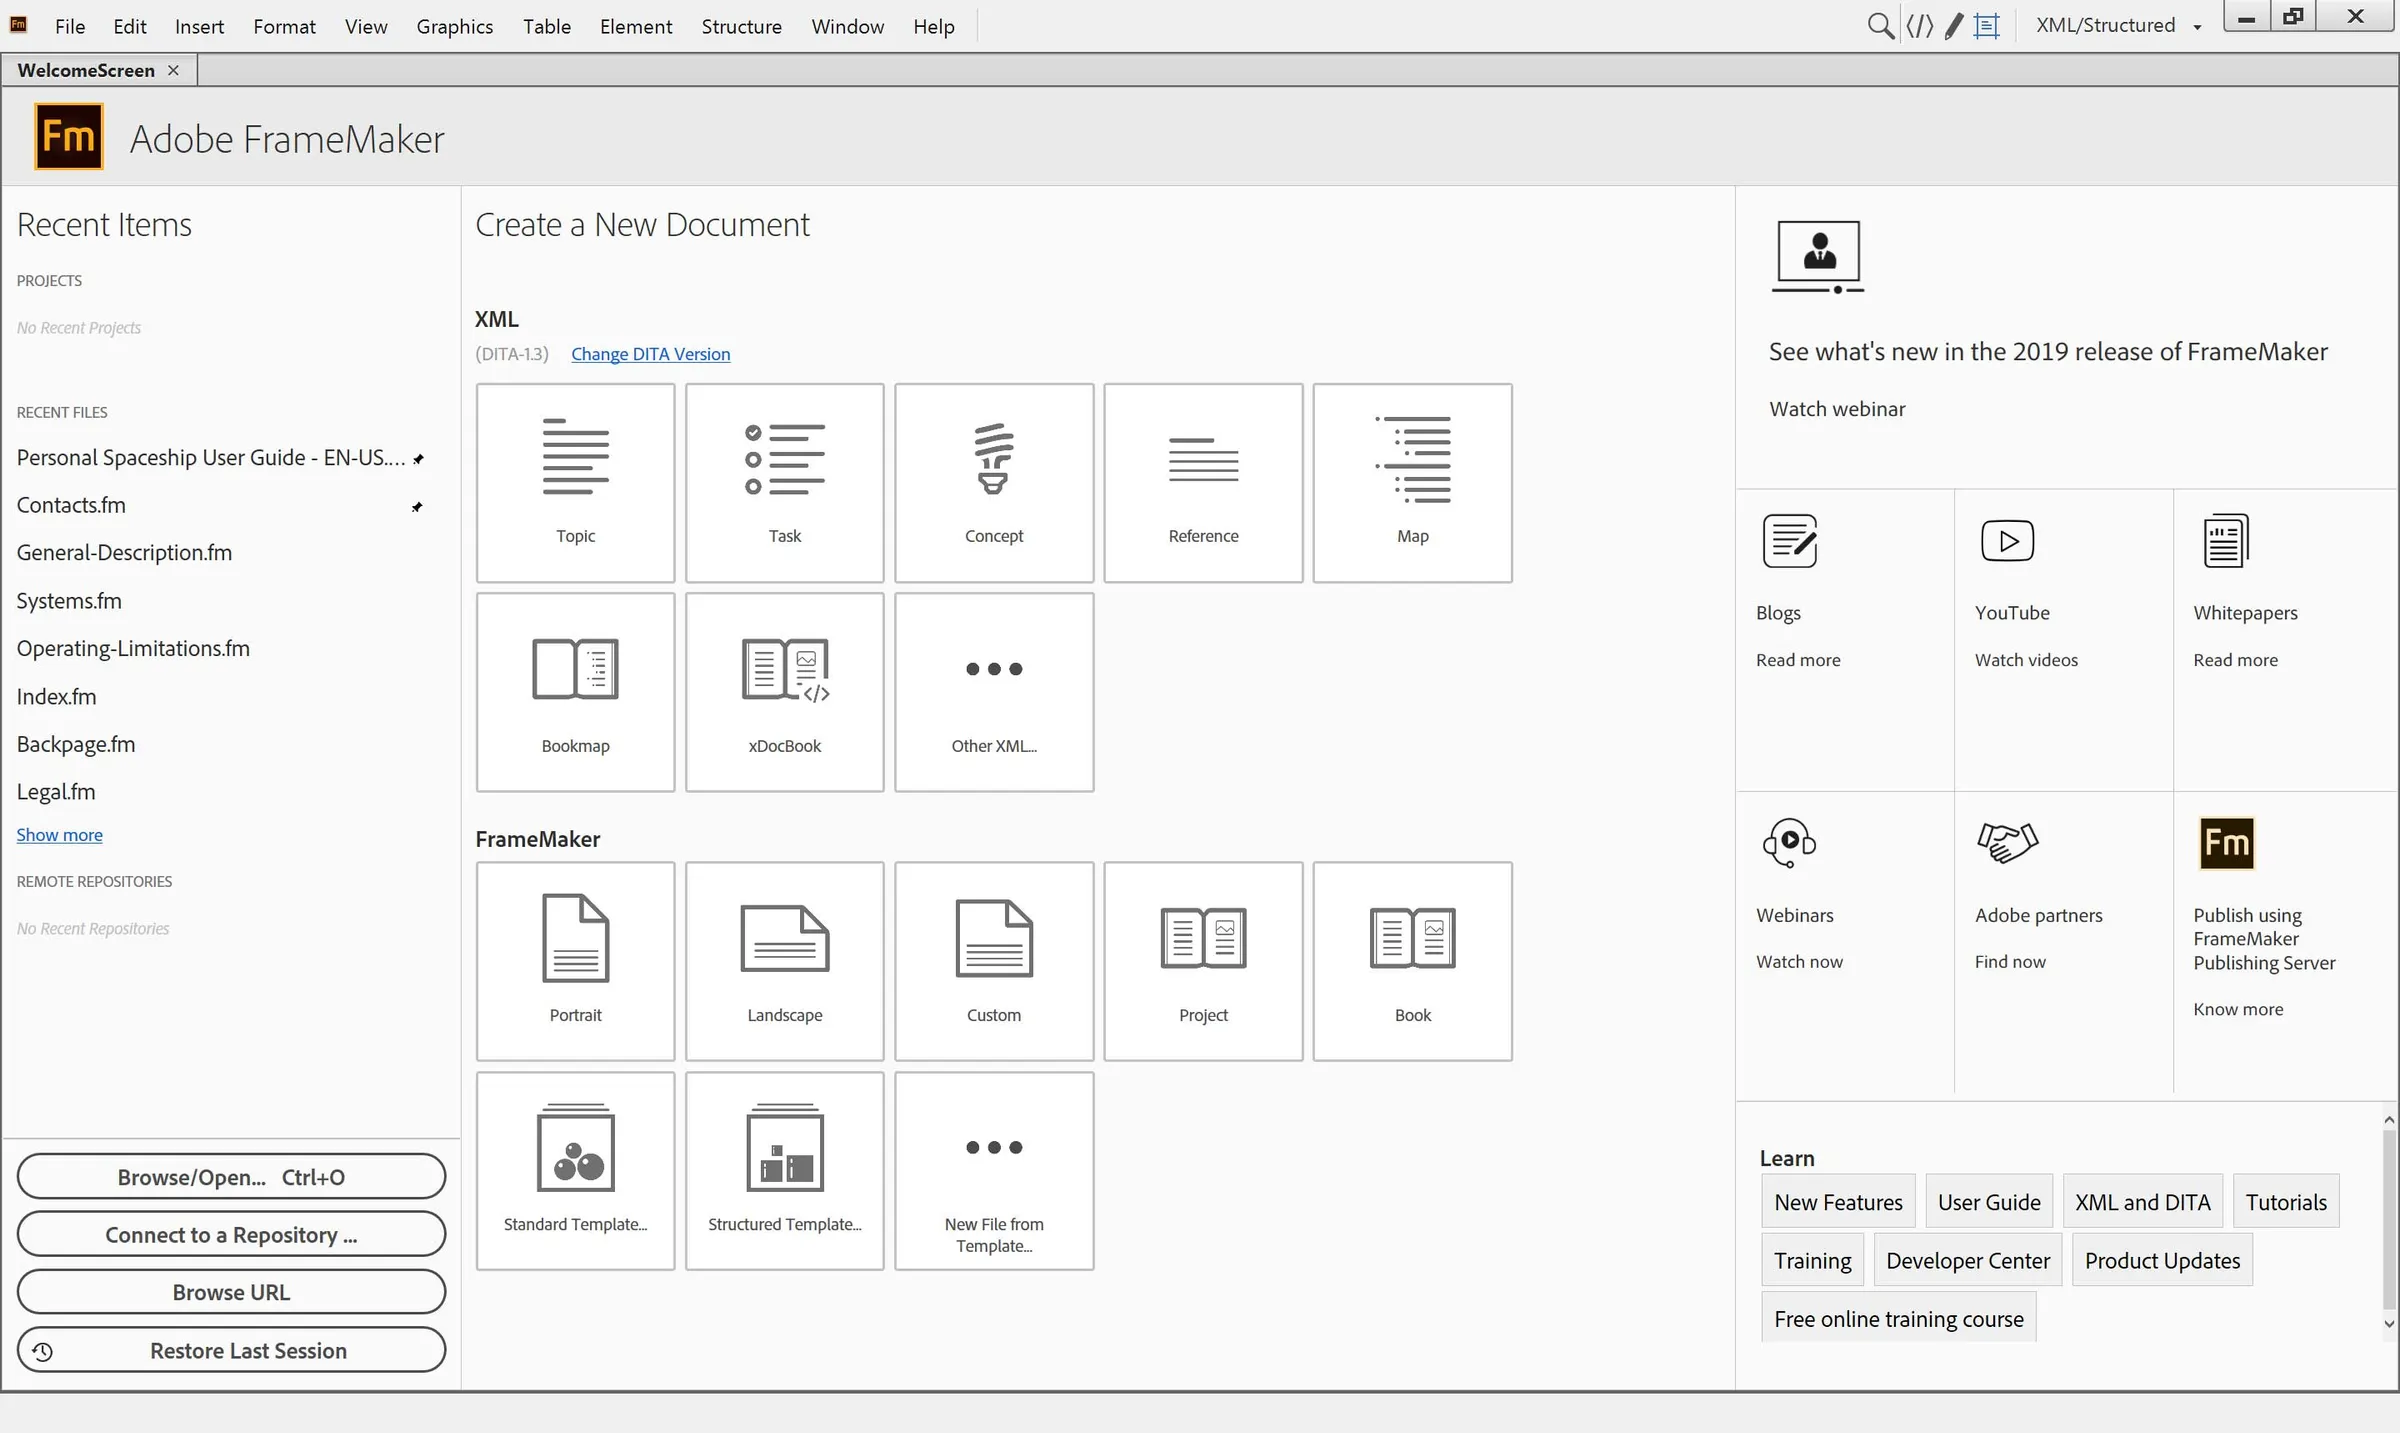Image resolution: width=2400 pixels, height=1433 pixels.
Task: Open the search tool in the title bar
Action: [1880, 25]
